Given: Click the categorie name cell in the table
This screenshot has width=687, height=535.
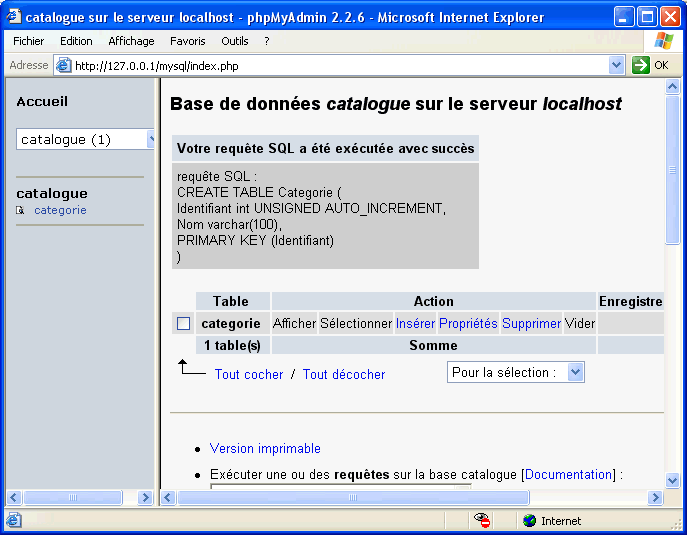Looking at the screenshot, I should click(231, 323).
